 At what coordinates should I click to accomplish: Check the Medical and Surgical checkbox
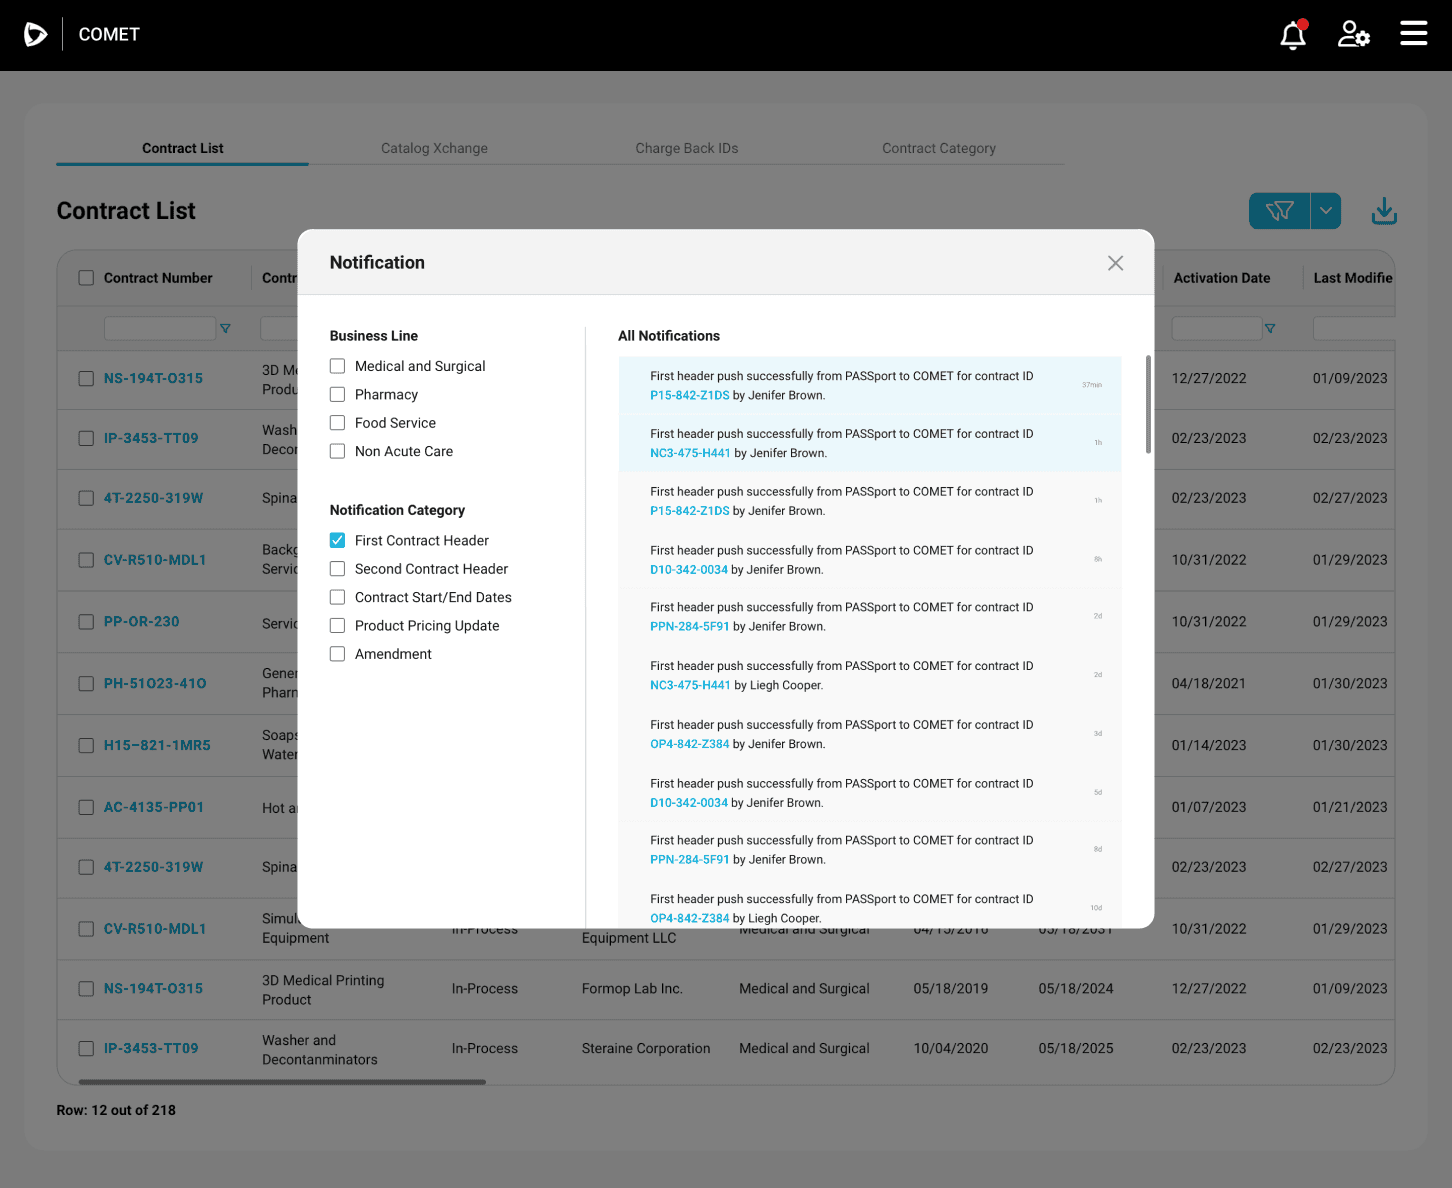coord(338,366)
